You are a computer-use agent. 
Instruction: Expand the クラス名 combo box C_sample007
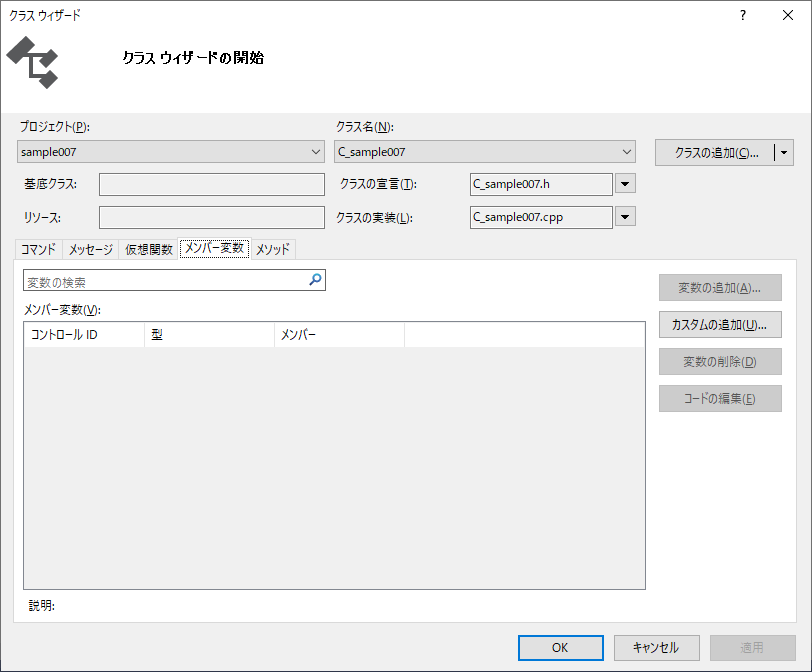[485, 152]
